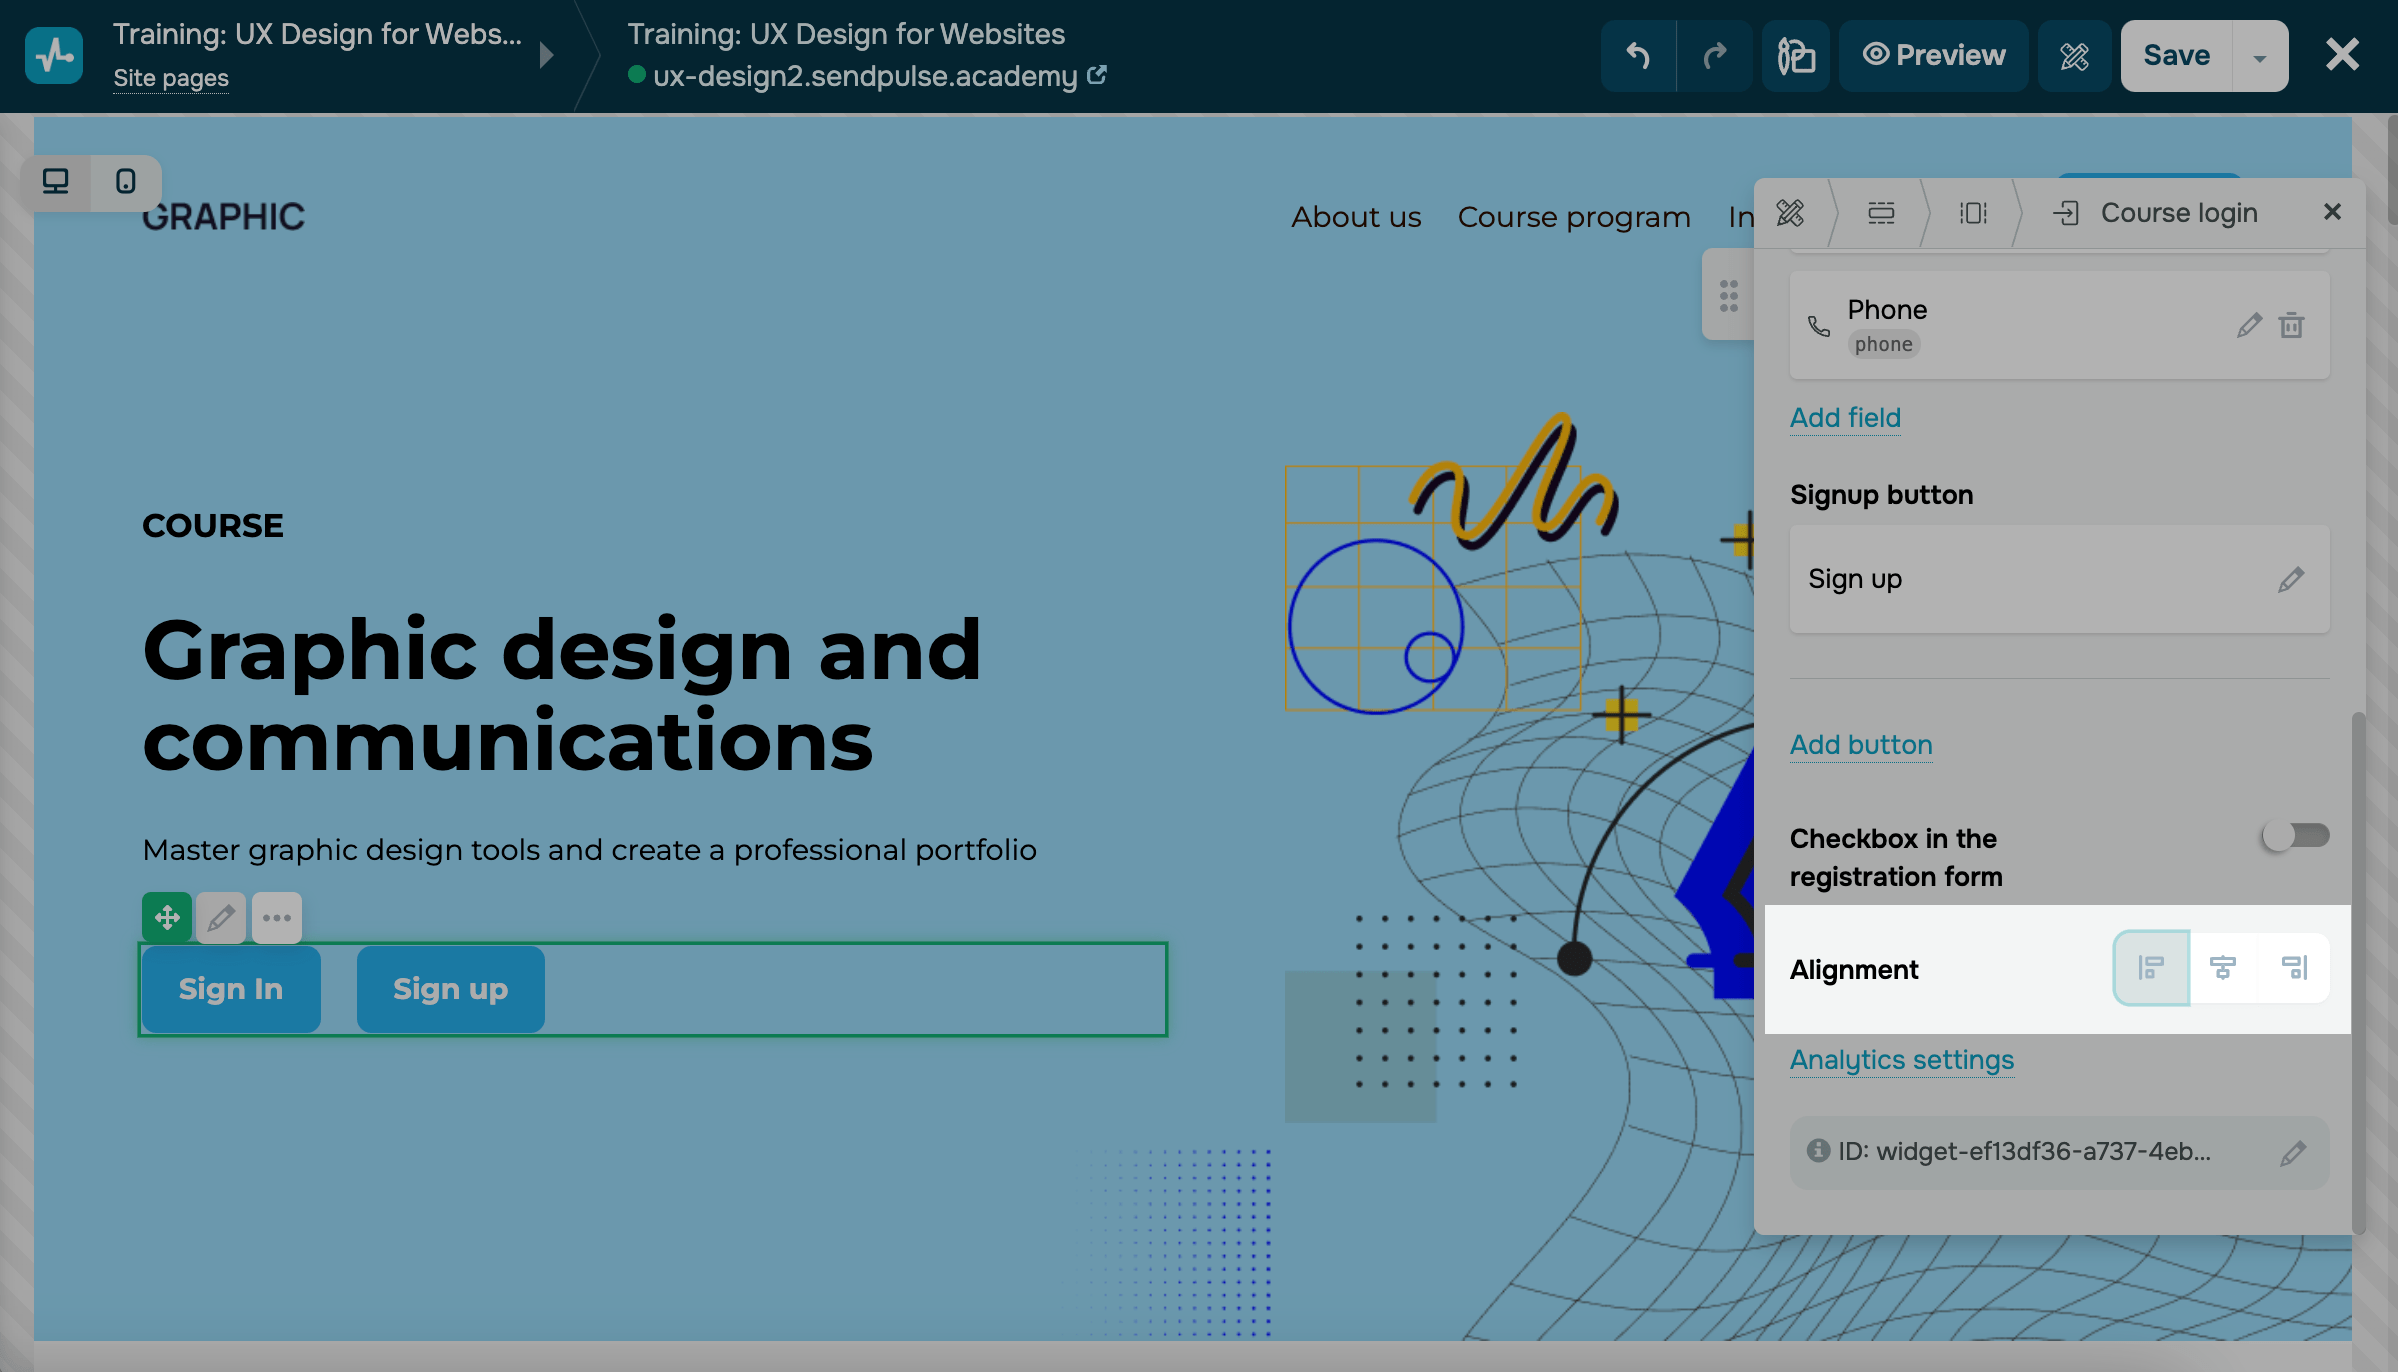The width and height of the screenshot is (2398, 1372).
Task: Open the Course program menu item
Action: 1573,217
